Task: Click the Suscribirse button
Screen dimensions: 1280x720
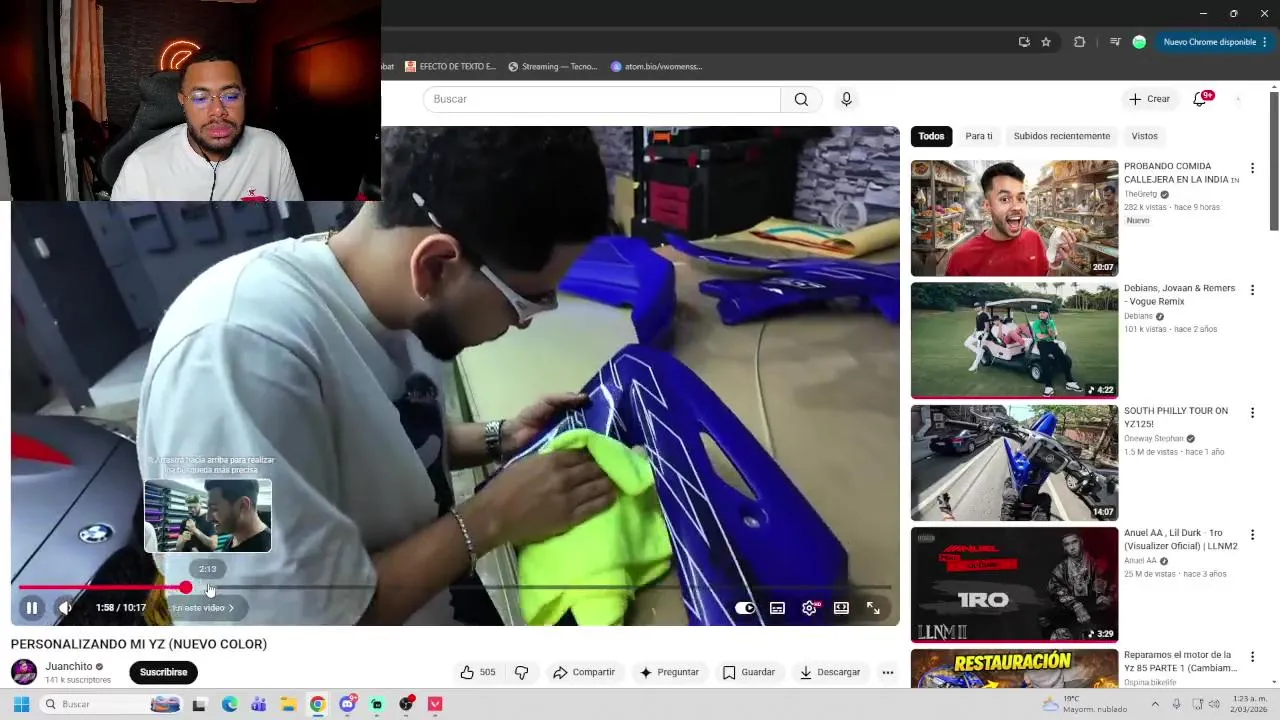Action: click(x=164, y=672)
